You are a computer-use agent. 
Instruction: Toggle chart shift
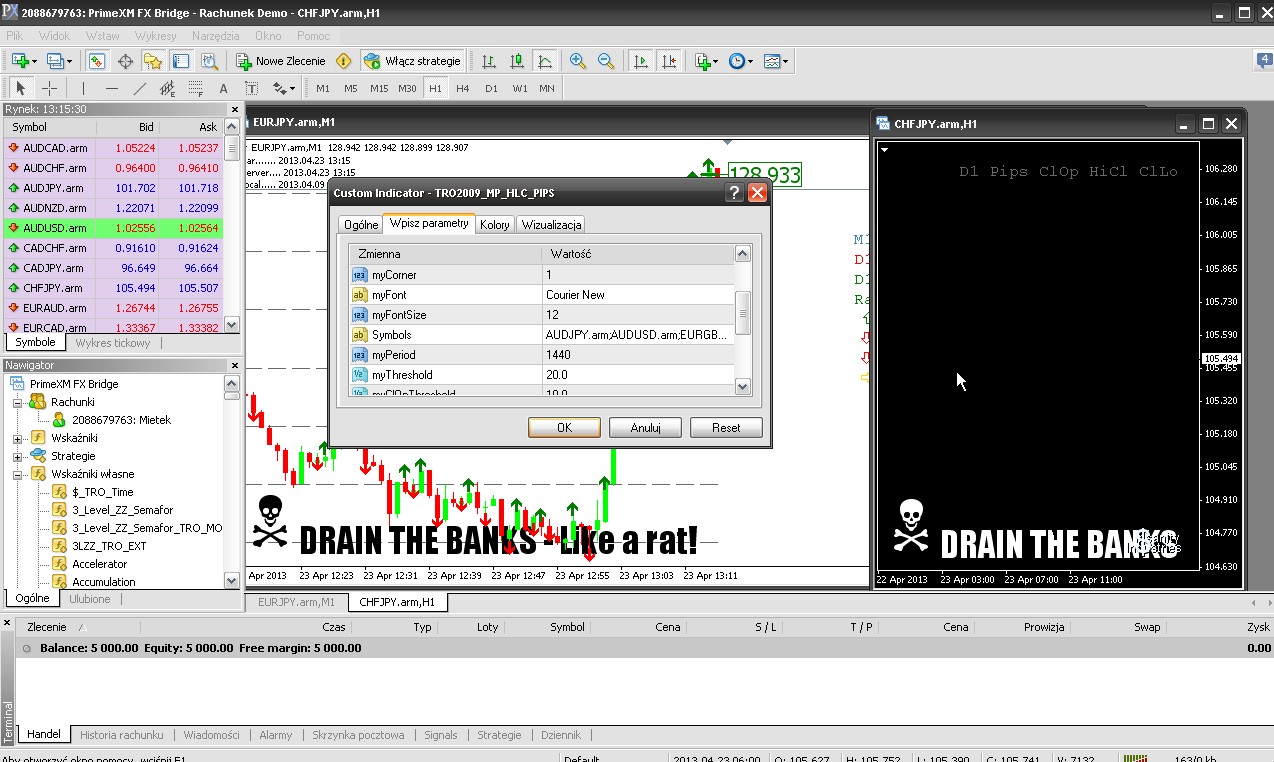click(668, 61)
